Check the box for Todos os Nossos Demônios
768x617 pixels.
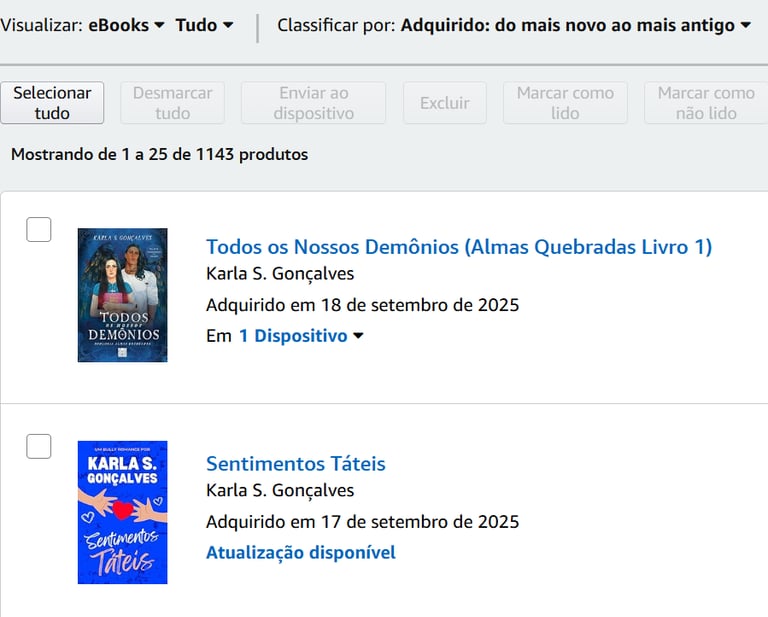[x=39, y=230]
